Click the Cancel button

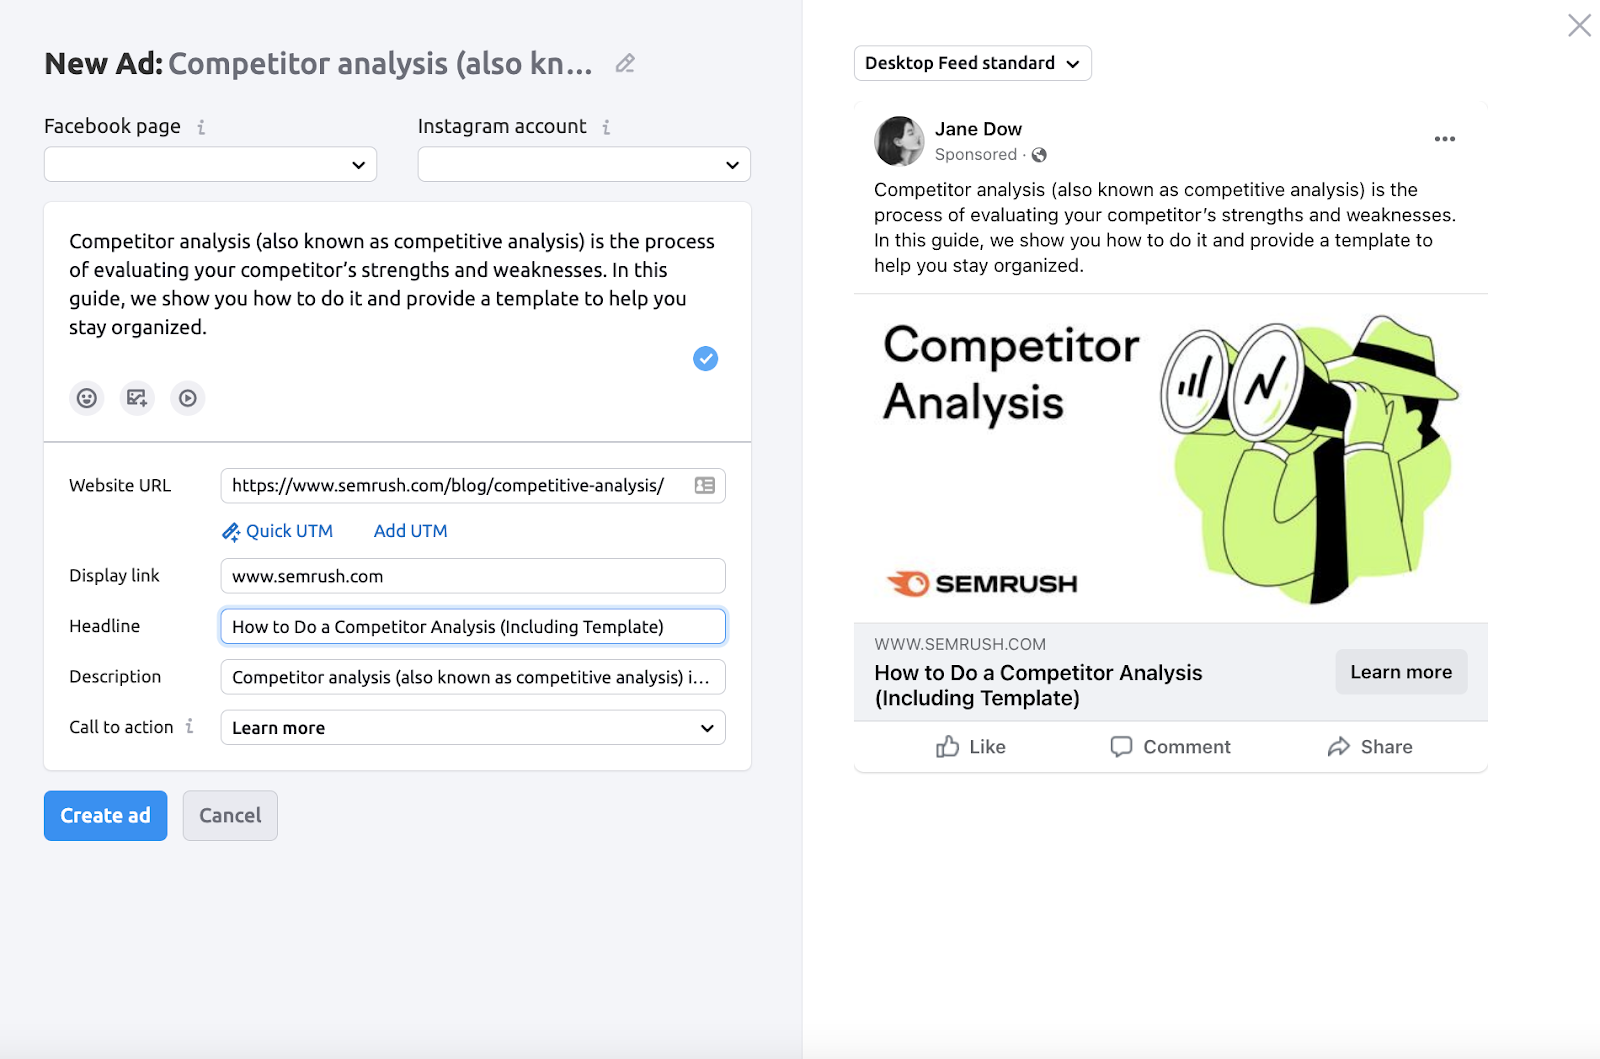pos(230,816)
